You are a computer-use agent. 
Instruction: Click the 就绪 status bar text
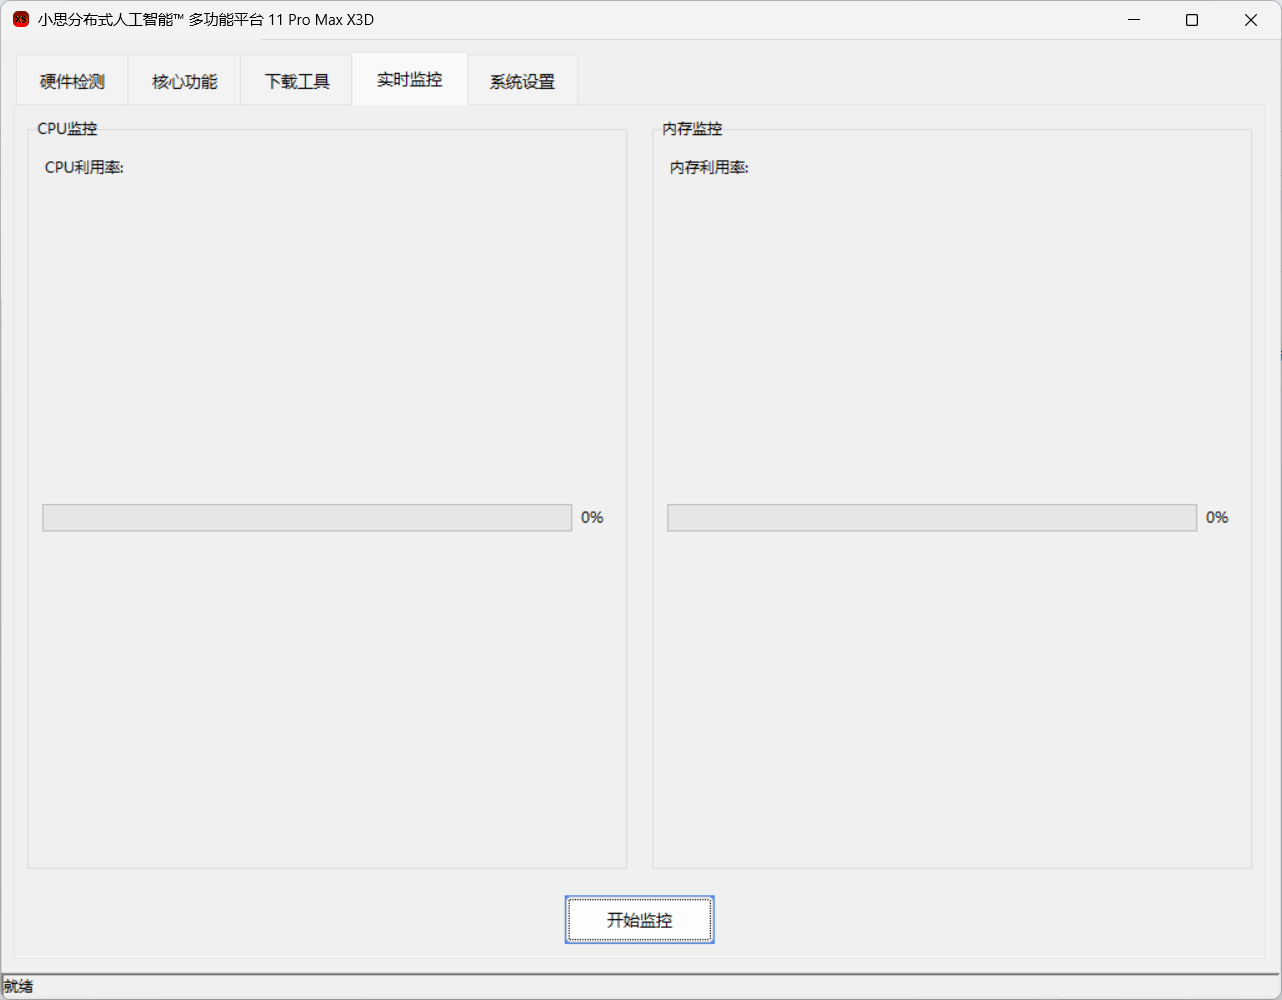18,987
